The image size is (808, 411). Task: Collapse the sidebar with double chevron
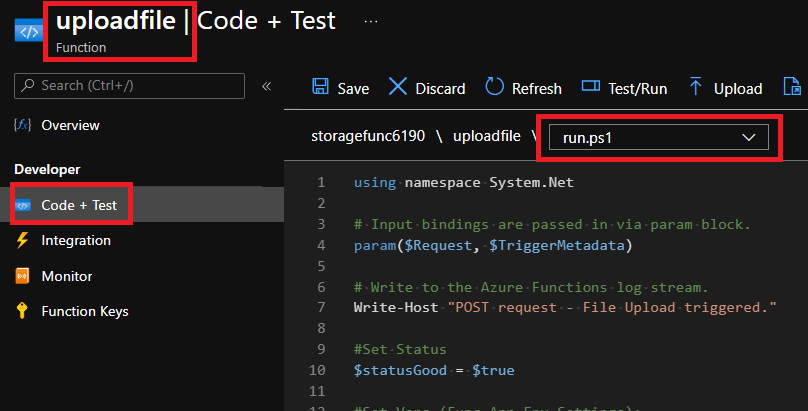[x=266, y=86]
